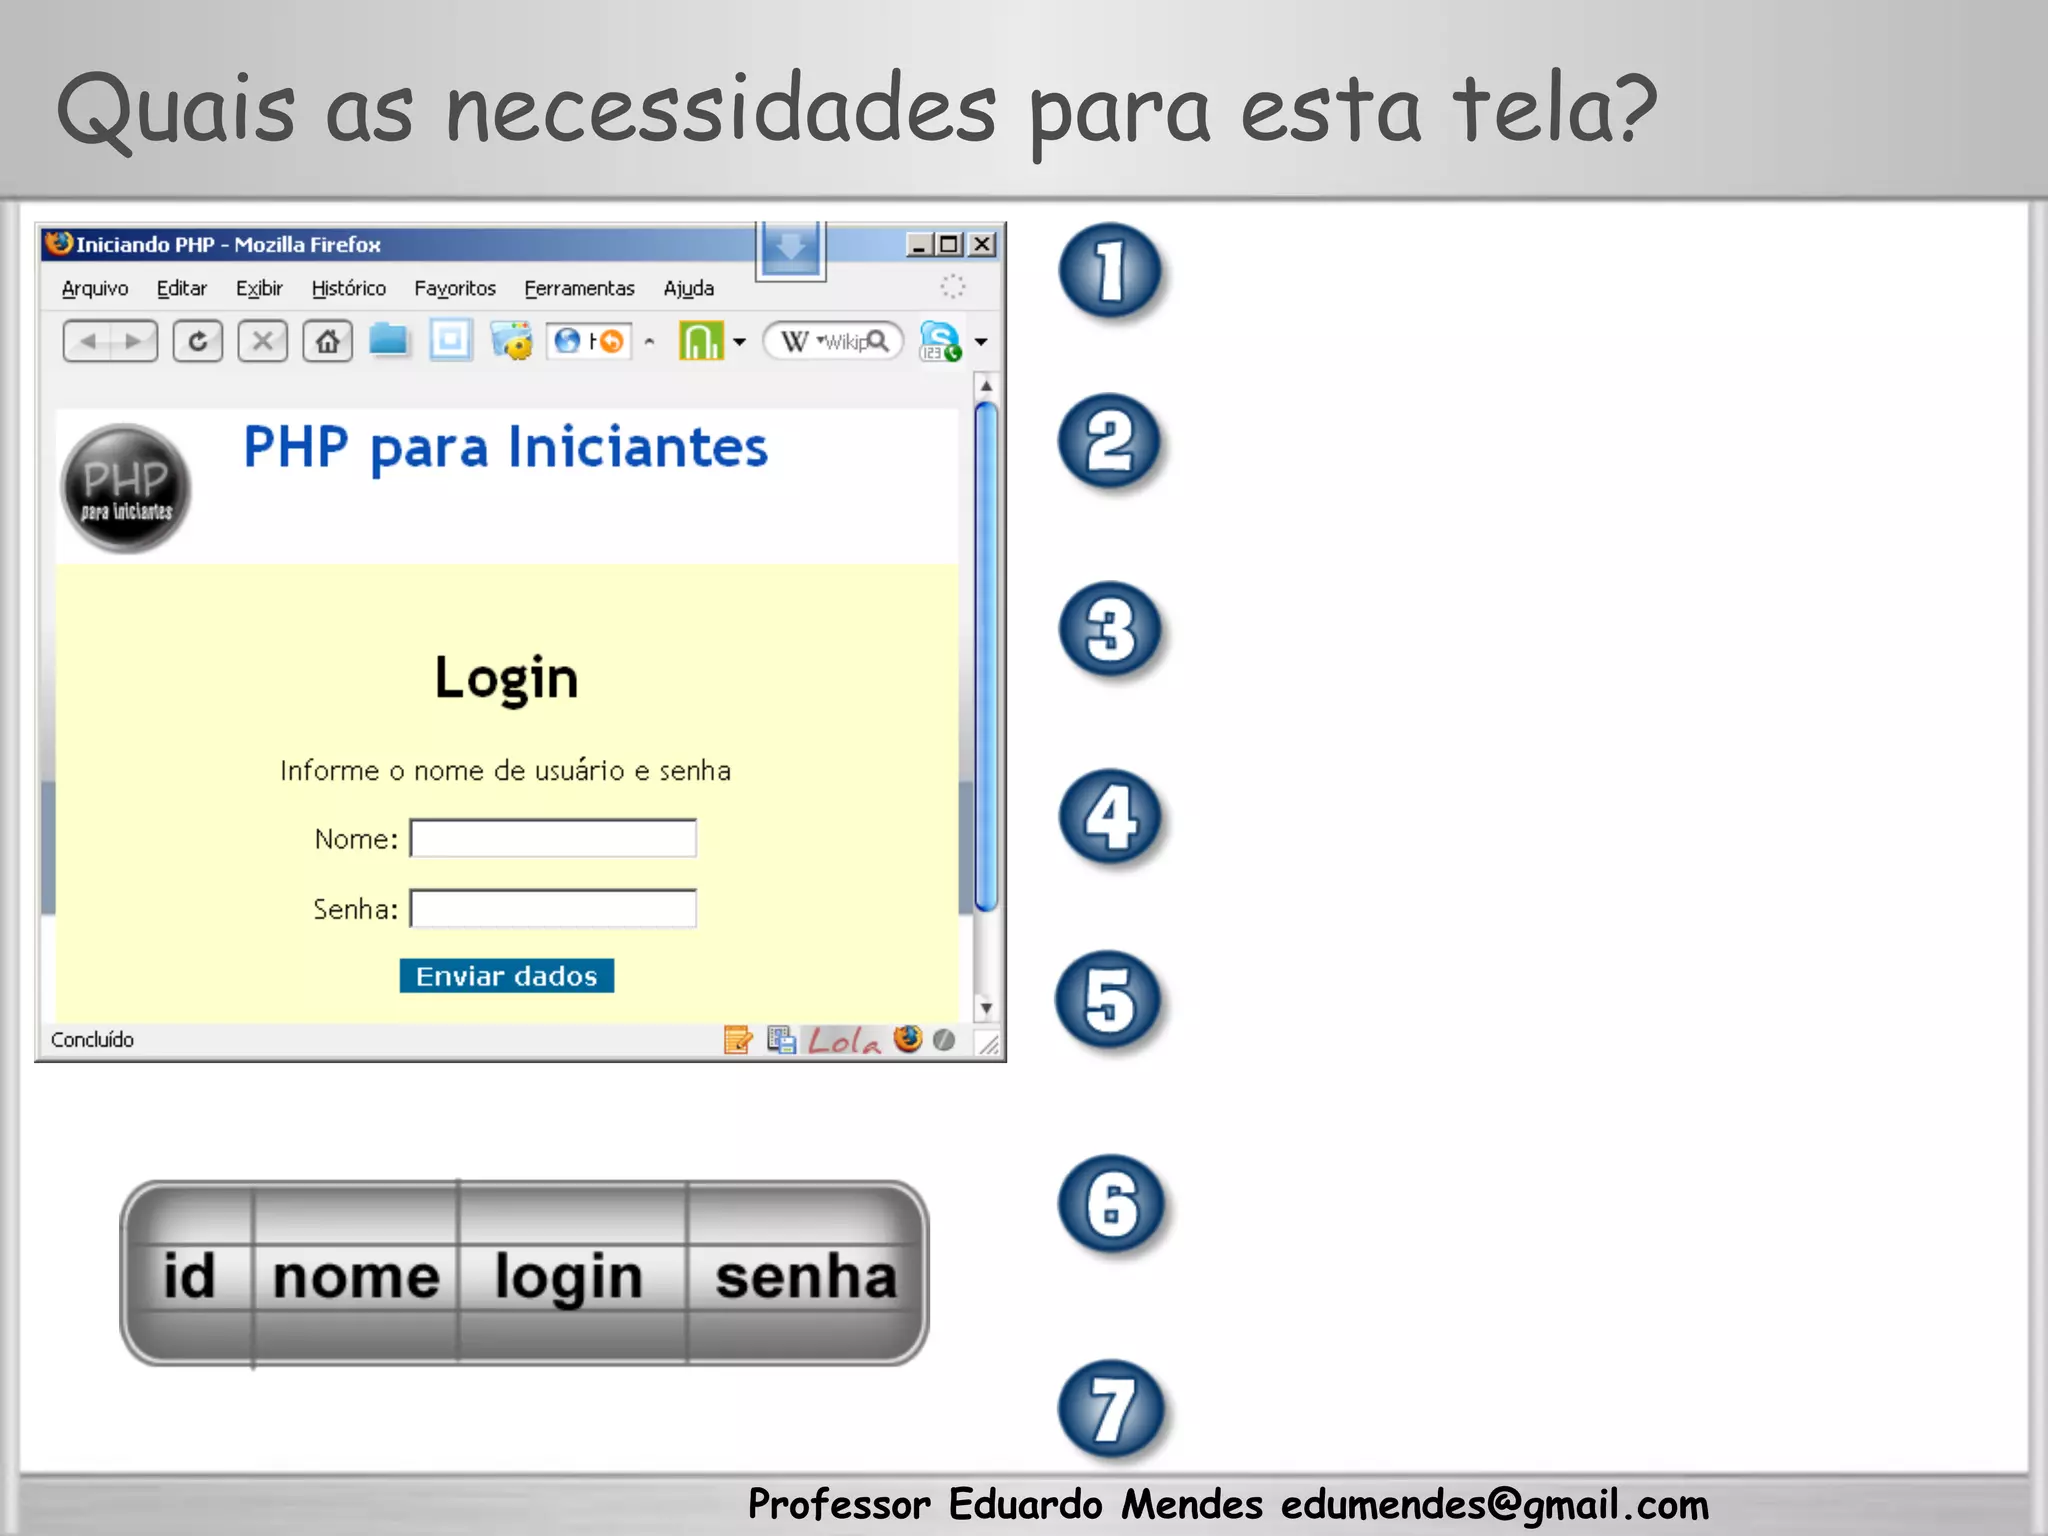Click the page scrollbar down arrow
Image resolution: width=2048 pixels, height=1536 pixels.
click(x=986, y=1008)
